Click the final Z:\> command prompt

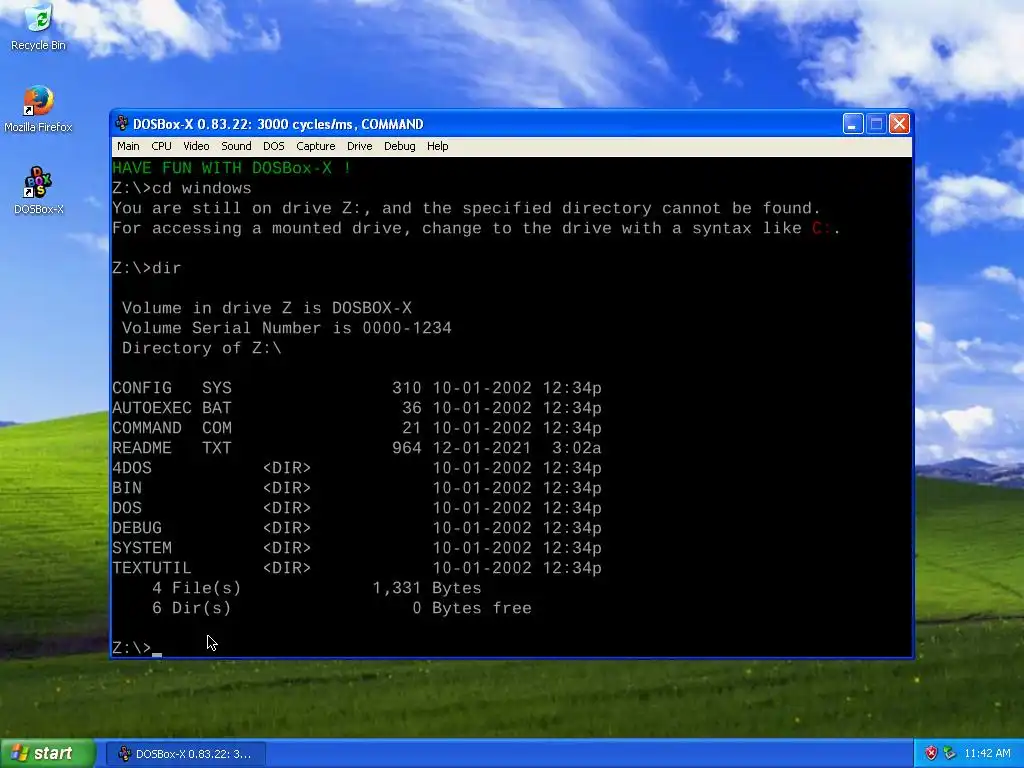137,648
